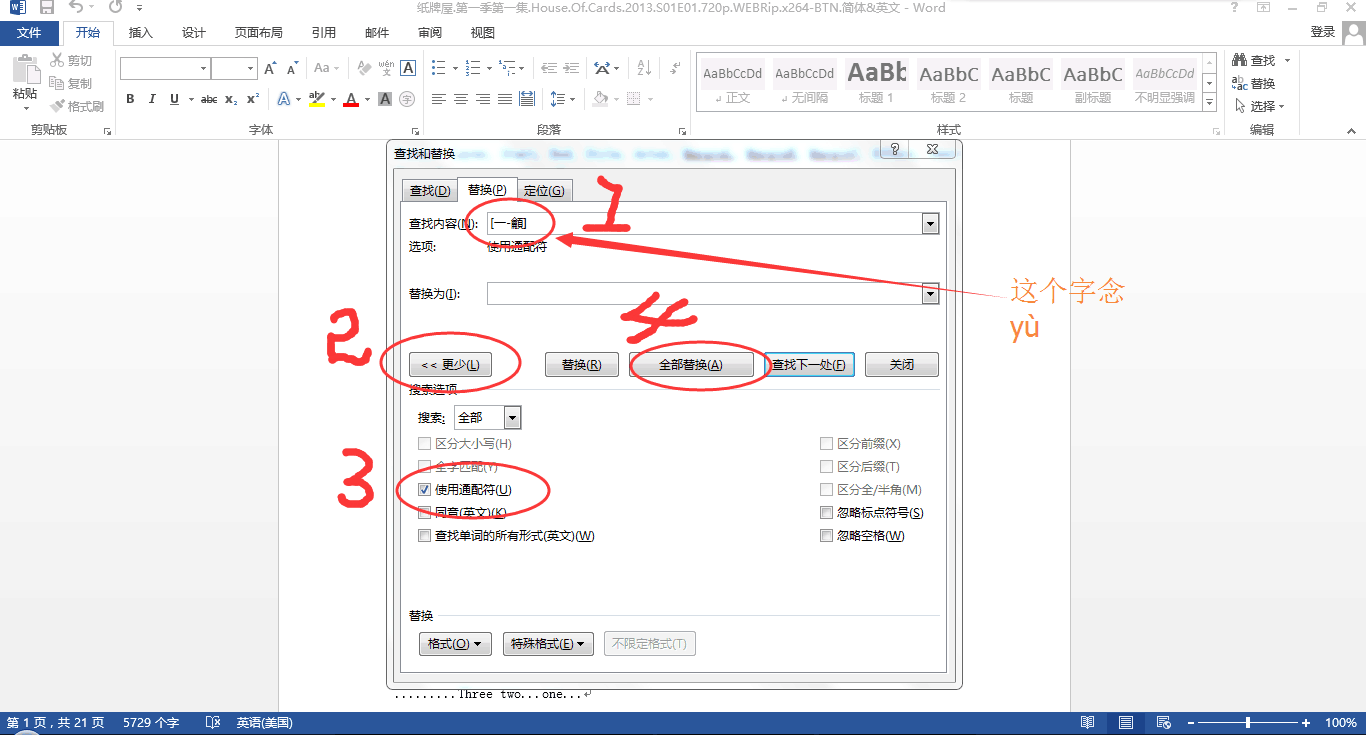Apply strikethrough formatting
1366x735 pixels.
pyautogui.click(x=207, y=99)
